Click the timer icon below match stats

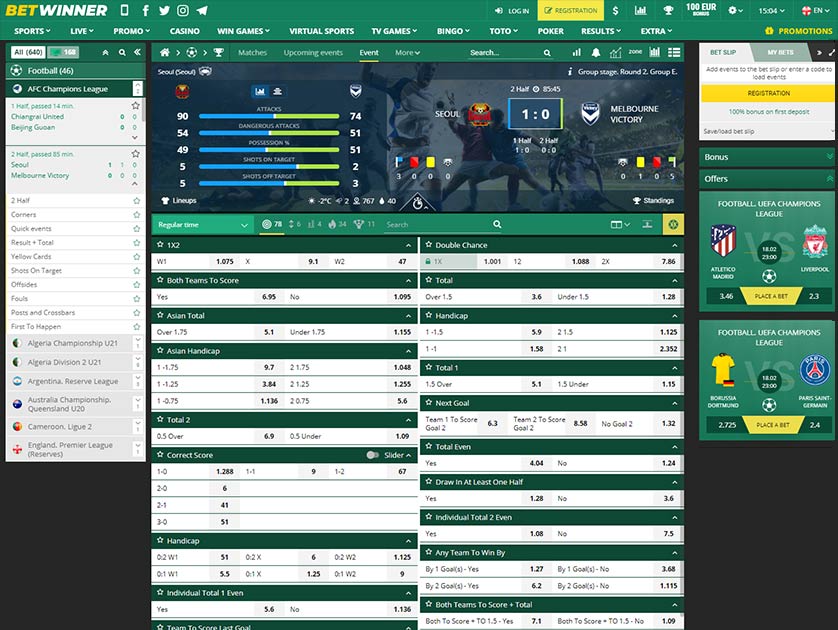click(x=418, y=203)
